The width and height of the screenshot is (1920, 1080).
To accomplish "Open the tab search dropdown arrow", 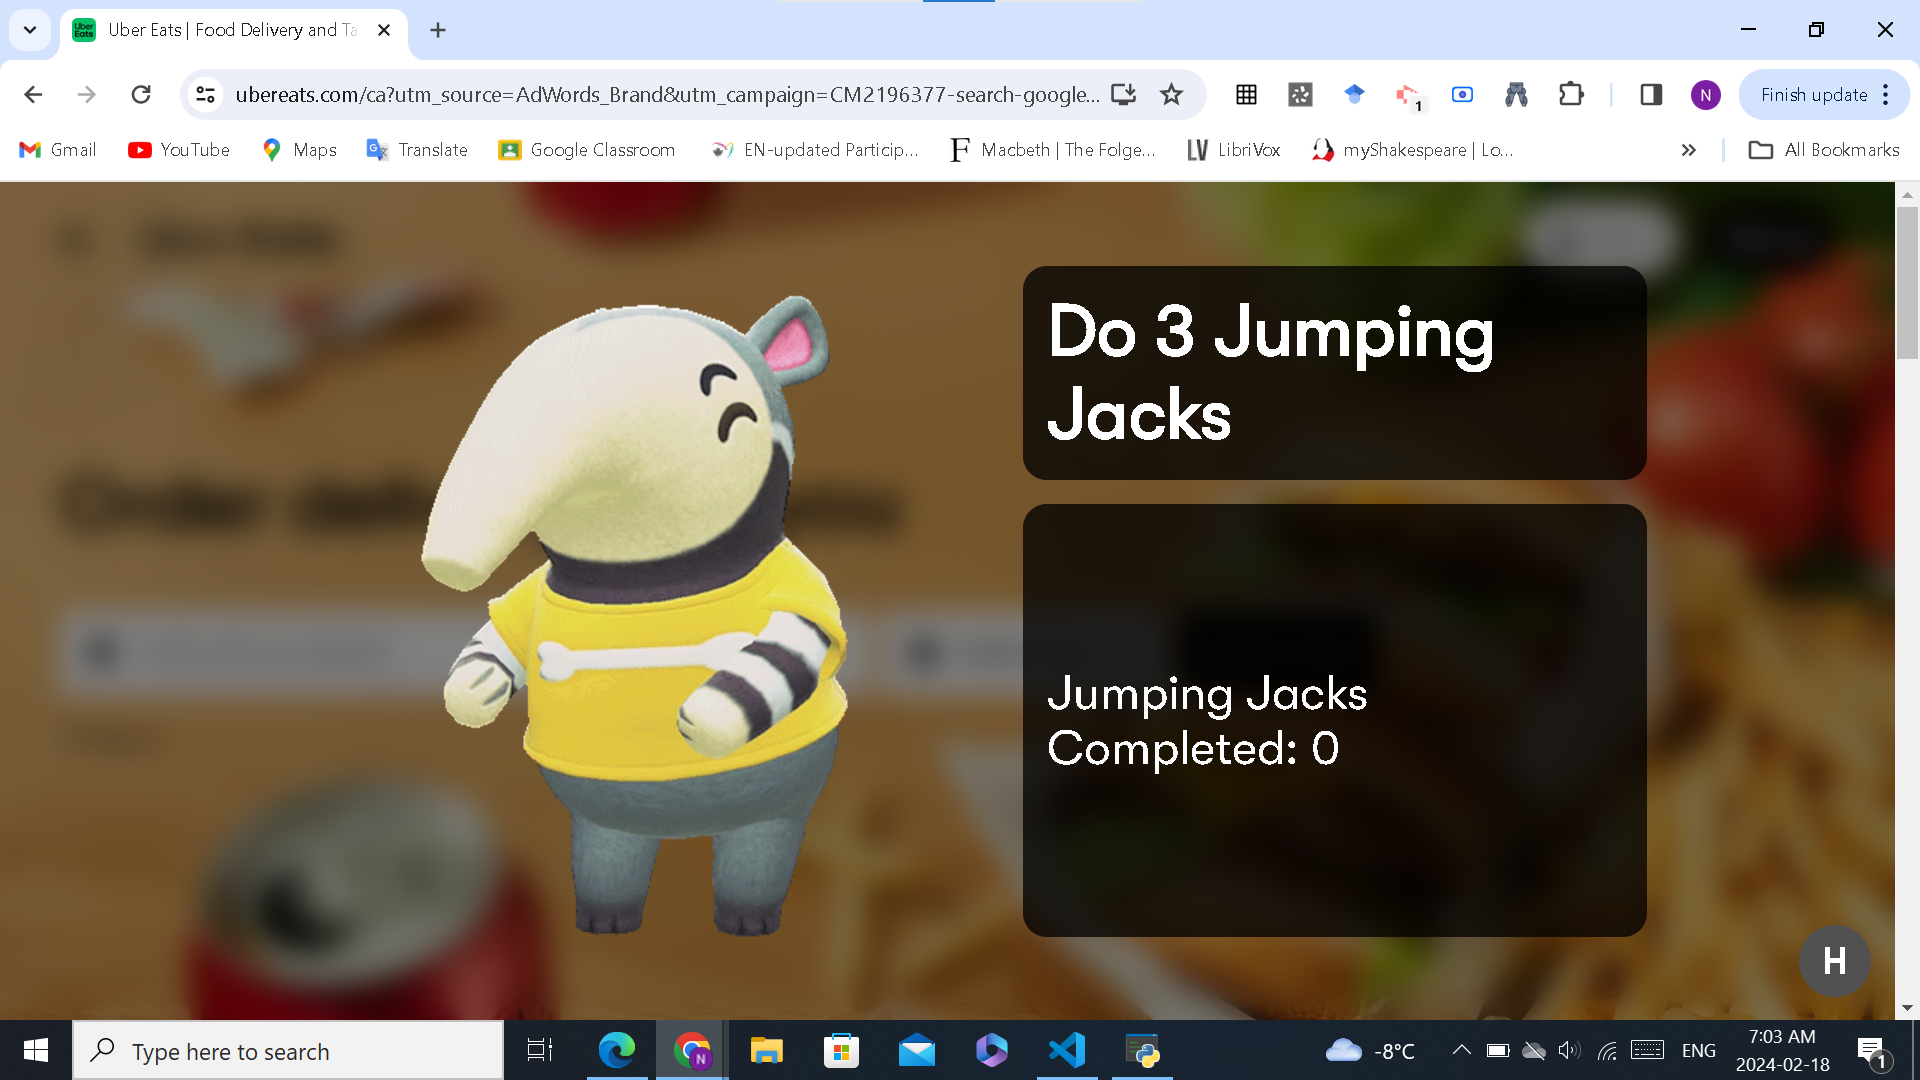I will pos(30,30).
